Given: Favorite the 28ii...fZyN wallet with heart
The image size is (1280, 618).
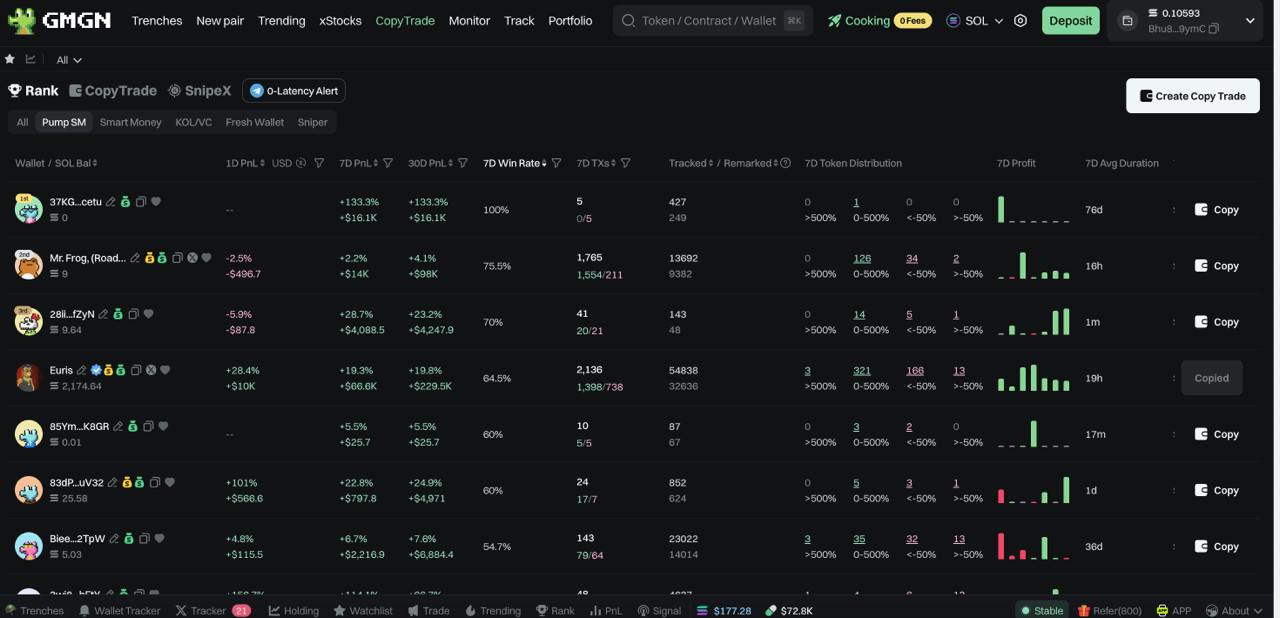Looking at the screenshot, I should point(148,314).
